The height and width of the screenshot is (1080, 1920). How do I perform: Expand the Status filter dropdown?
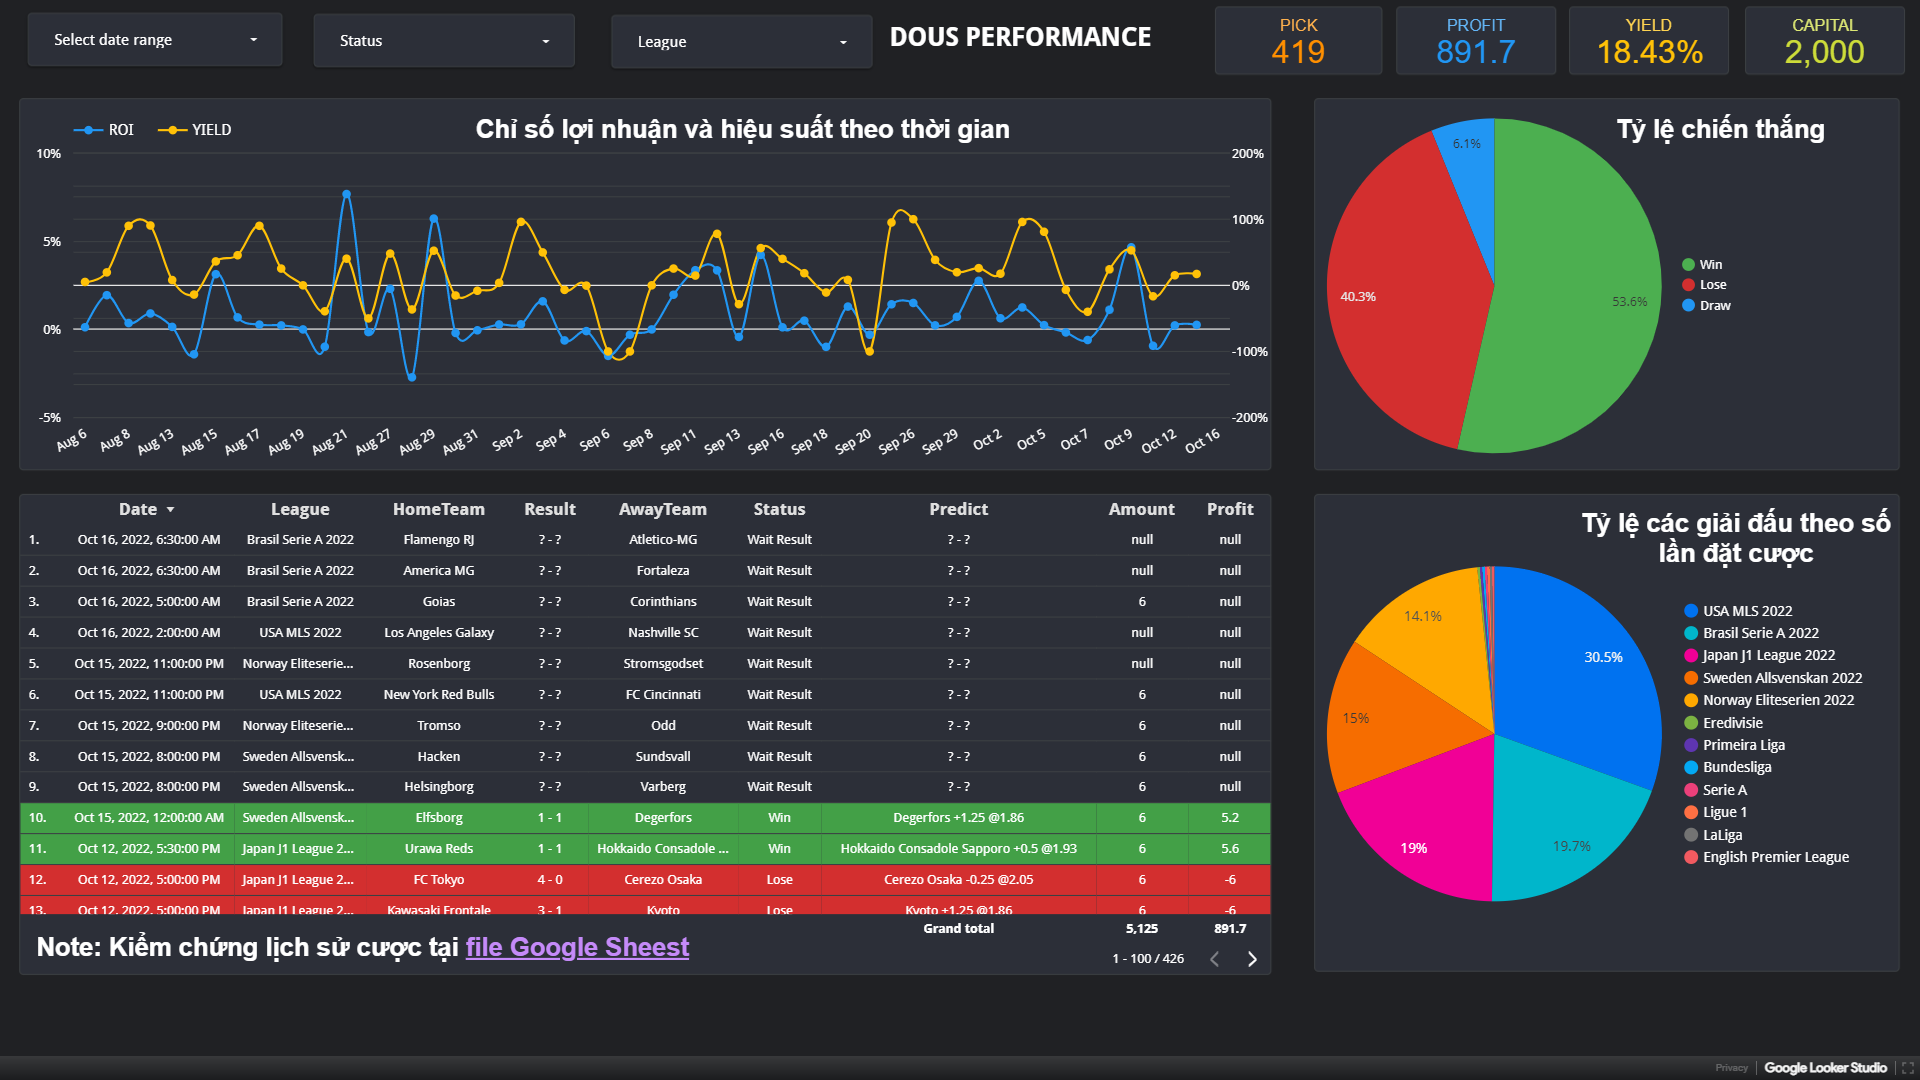click(443, 41)
